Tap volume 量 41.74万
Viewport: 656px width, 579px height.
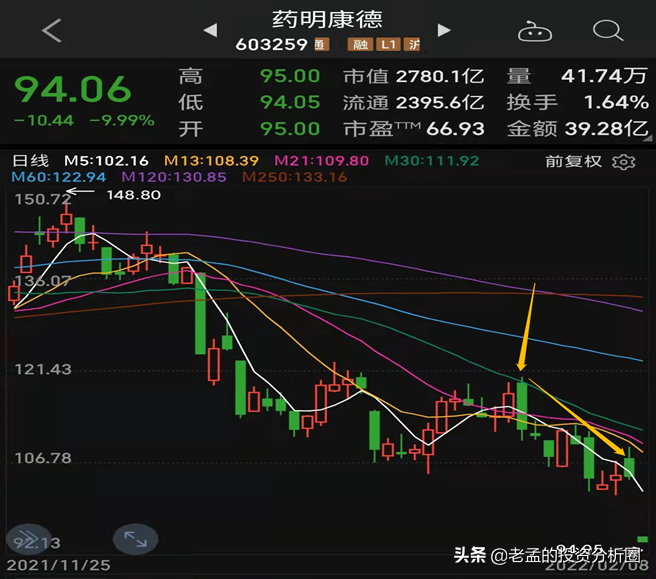tap(577, 76)
